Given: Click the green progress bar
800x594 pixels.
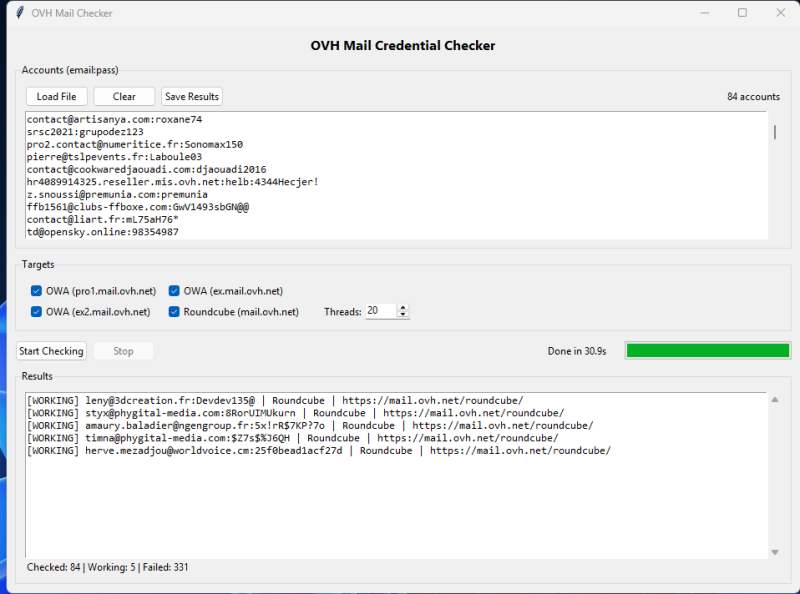Looking at the screenshot, I should point(708,351).
